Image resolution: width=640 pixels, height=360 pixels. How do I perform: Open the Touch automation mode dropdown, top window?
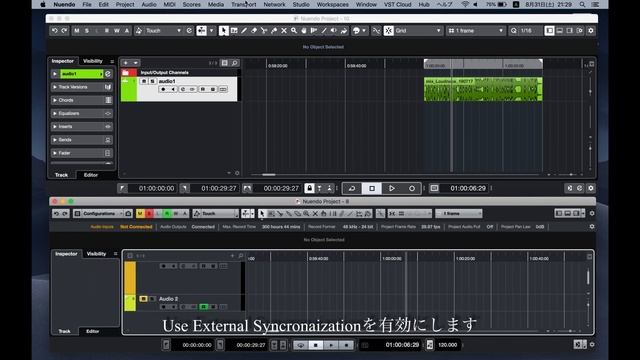click(164, 31)
